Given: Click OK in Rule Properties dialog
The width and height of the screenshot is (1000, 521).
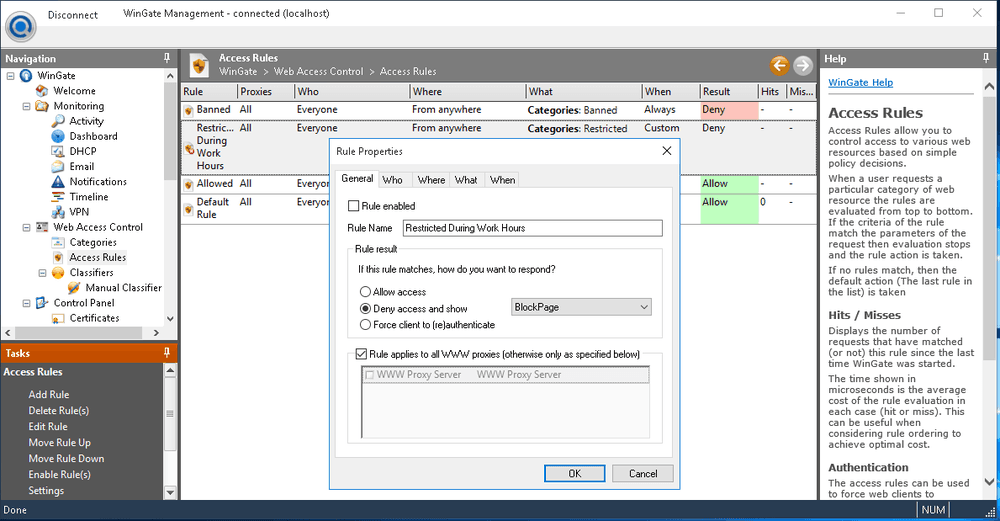Looking at the screenshot, I should tap(575, 473).
